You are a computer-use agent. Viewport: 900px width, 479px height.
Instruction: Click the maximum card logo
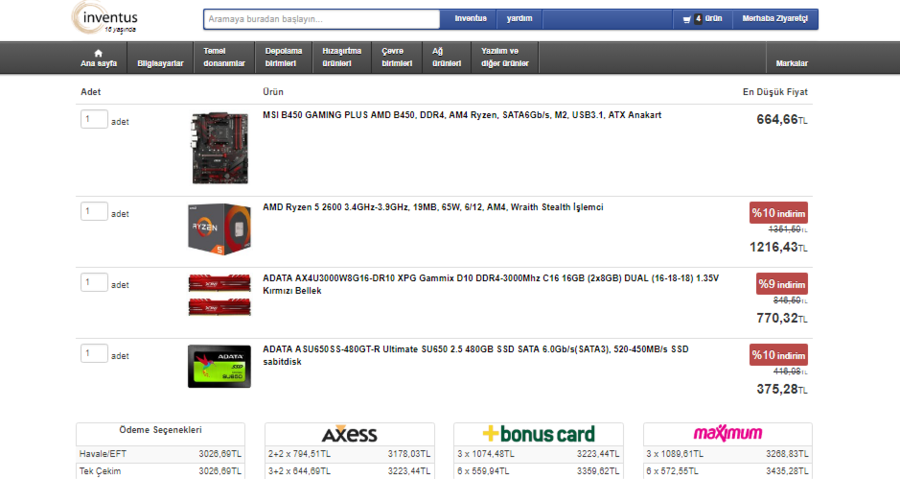(x=728, y=433)
